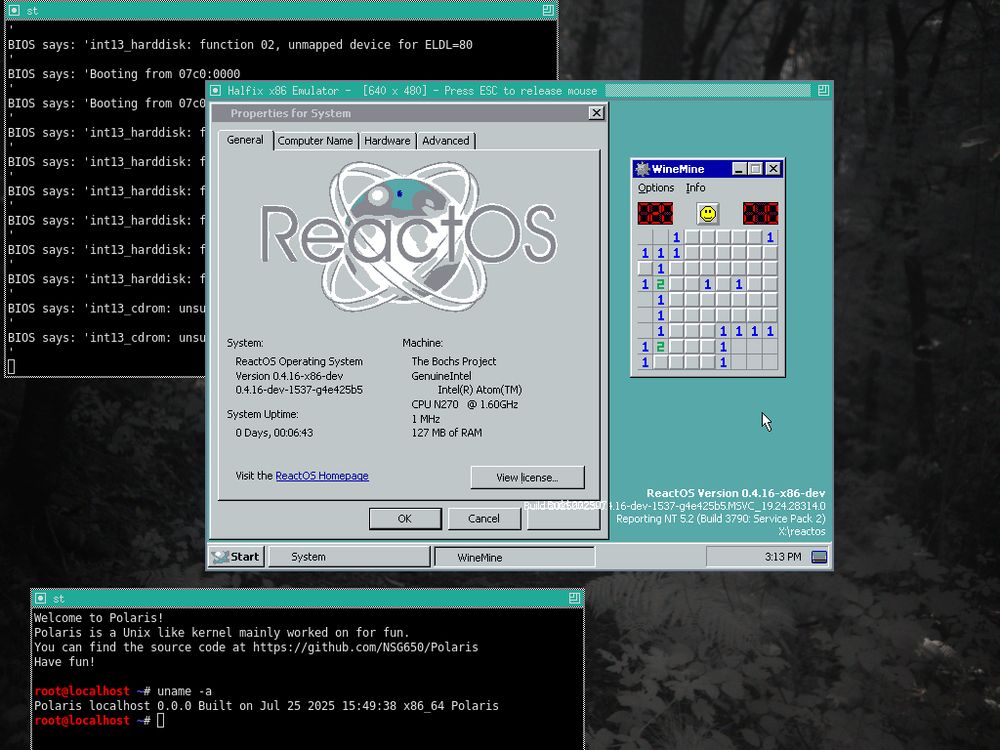Screen dimensions: 1000x750
Task: Switch to the Computer Name tab
Action: tap(315, 141)
